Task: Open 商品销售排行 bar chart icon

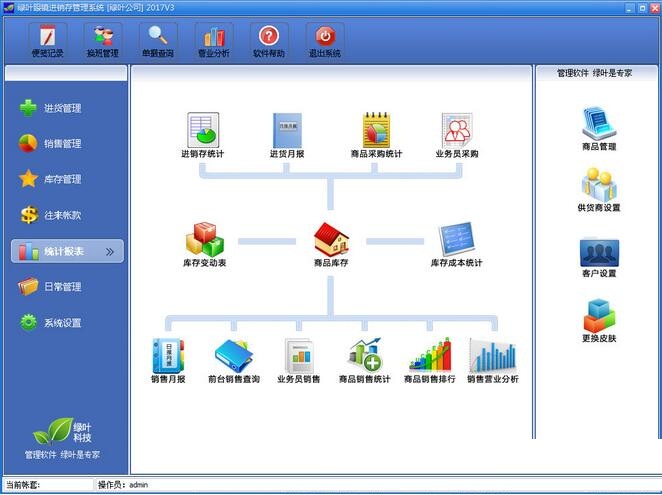Action: coord(430,361)
